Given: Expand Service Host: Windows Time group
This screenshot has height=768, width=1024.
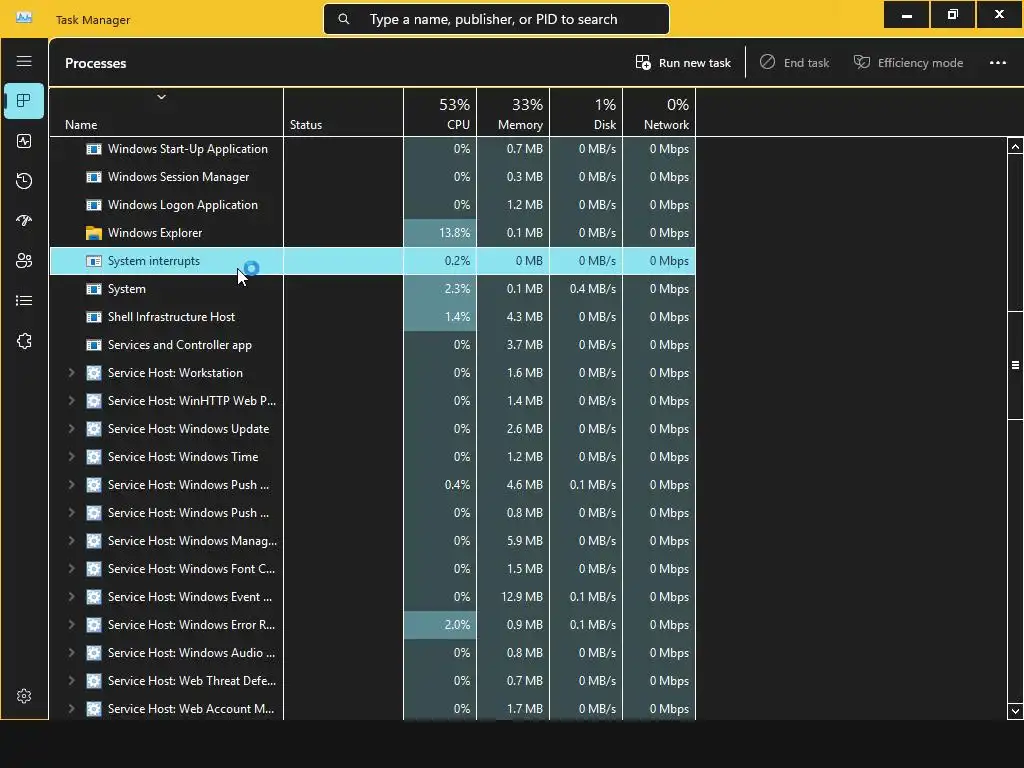Looking at the screenshot, I should [x=71, y=457].
